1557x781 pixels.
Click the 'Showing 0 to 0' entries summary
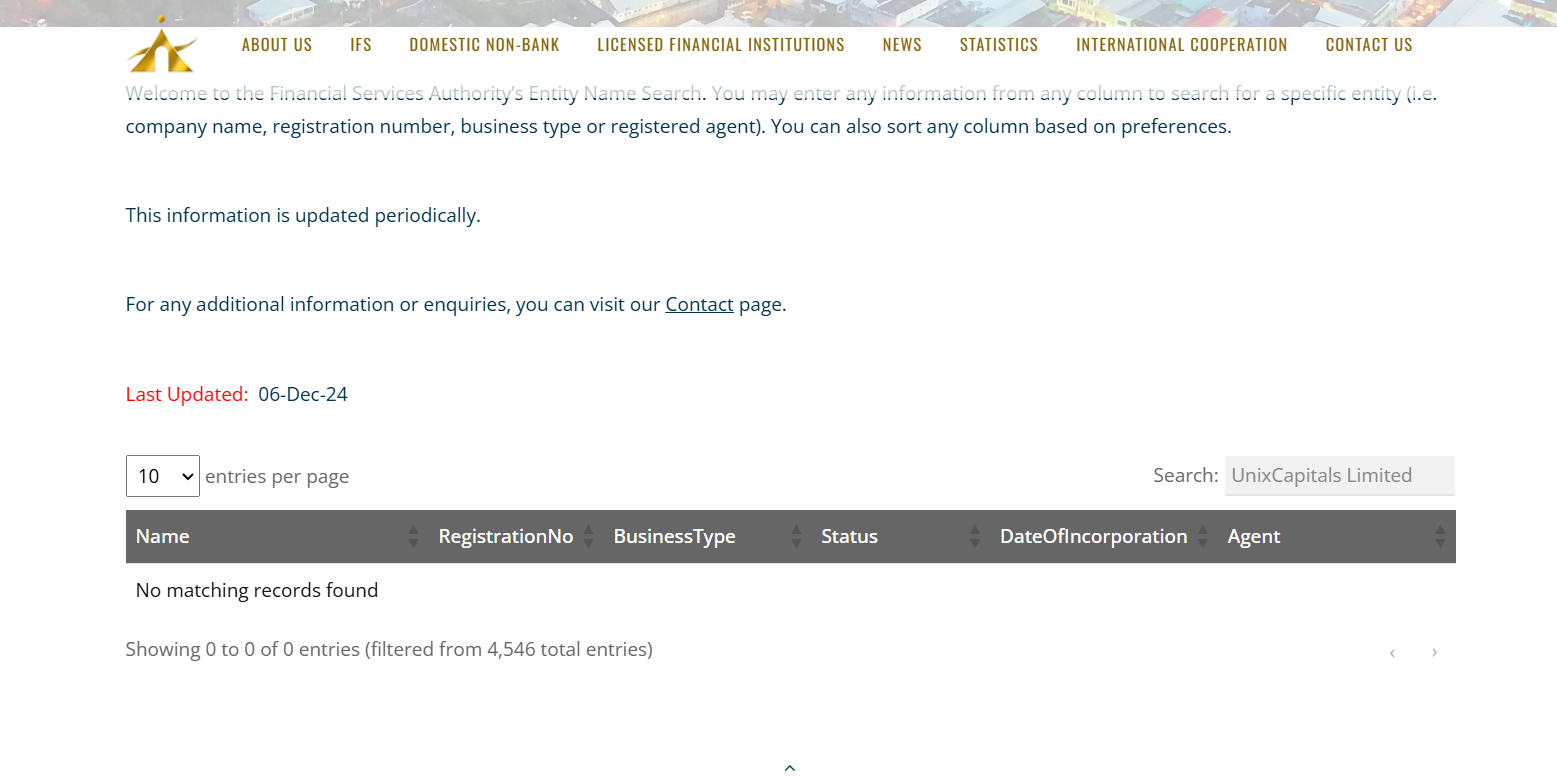pos(389,650)
